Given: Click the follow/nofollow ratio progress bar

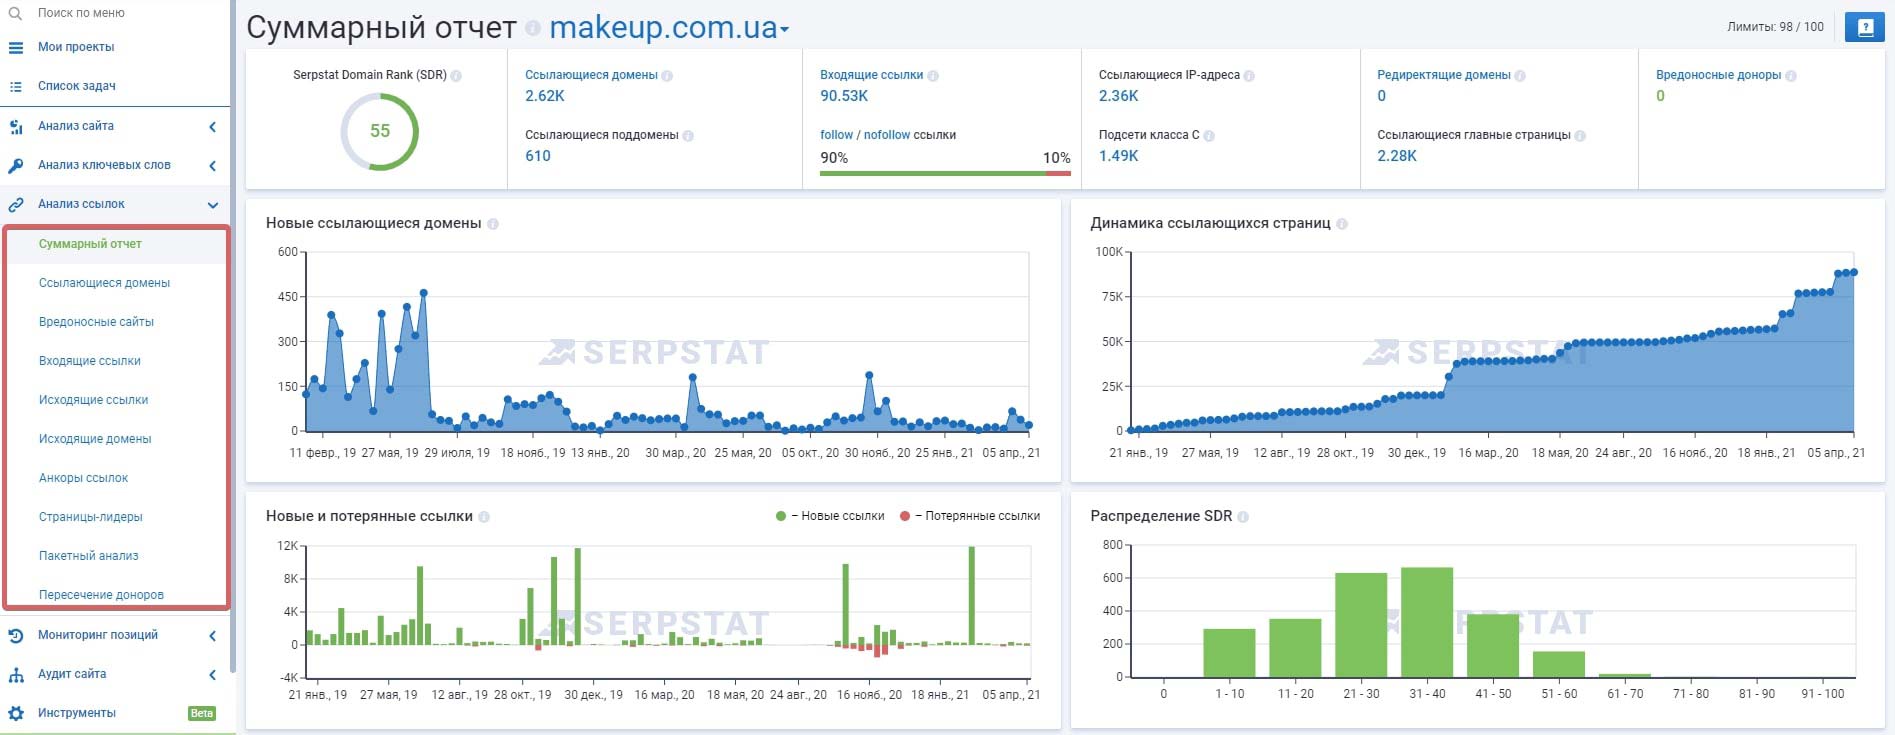Looking at the screenshot, I should coord(944,173).
